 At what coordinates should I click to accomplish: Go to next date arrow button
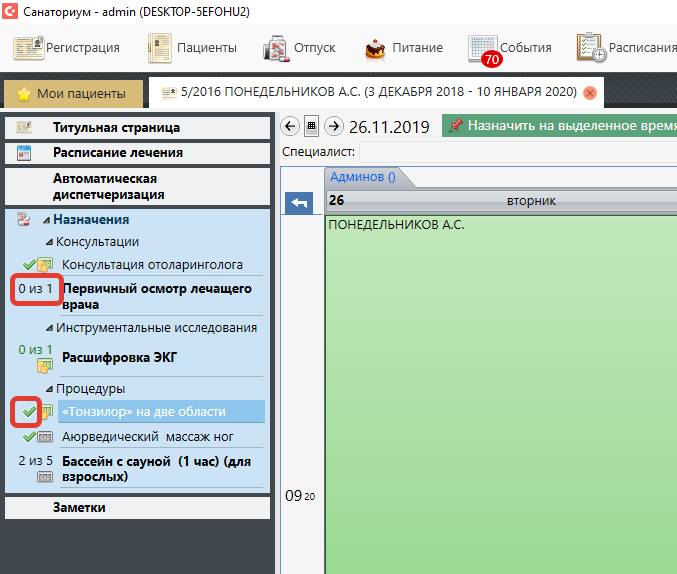pos(334,126)
